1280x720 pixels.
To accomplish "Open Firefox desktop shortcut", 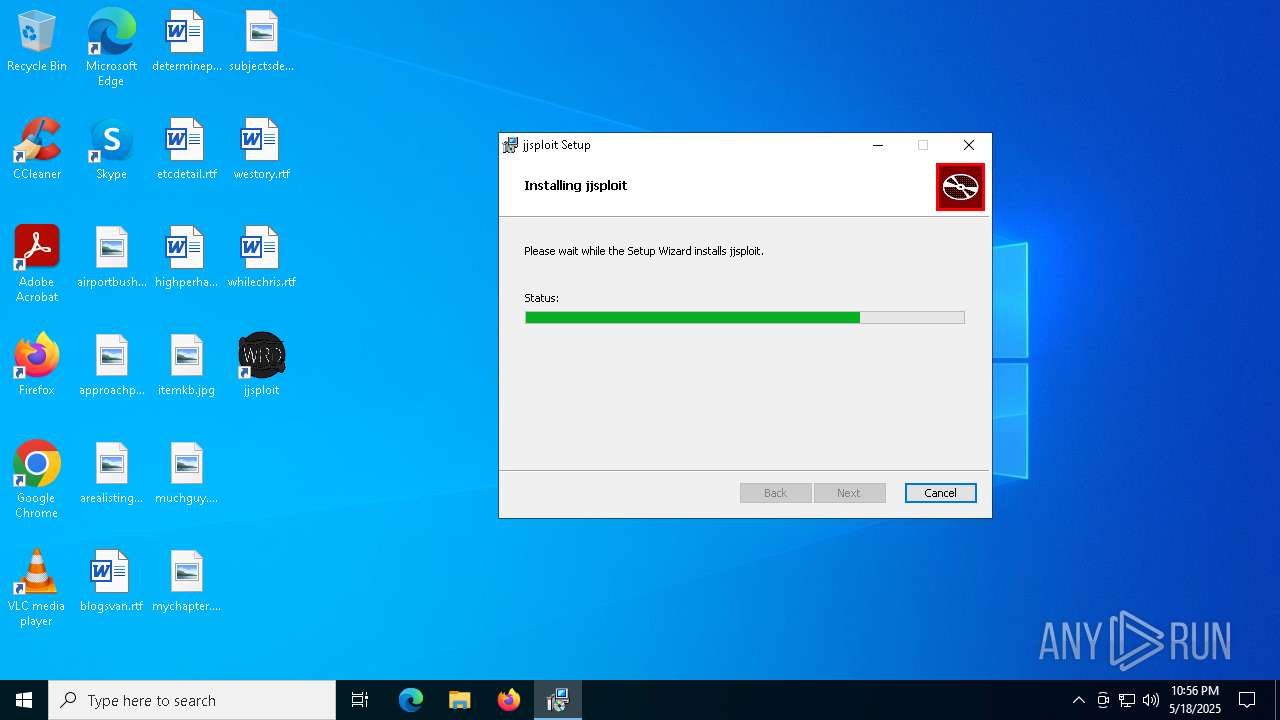I will [x=37, y=366].
